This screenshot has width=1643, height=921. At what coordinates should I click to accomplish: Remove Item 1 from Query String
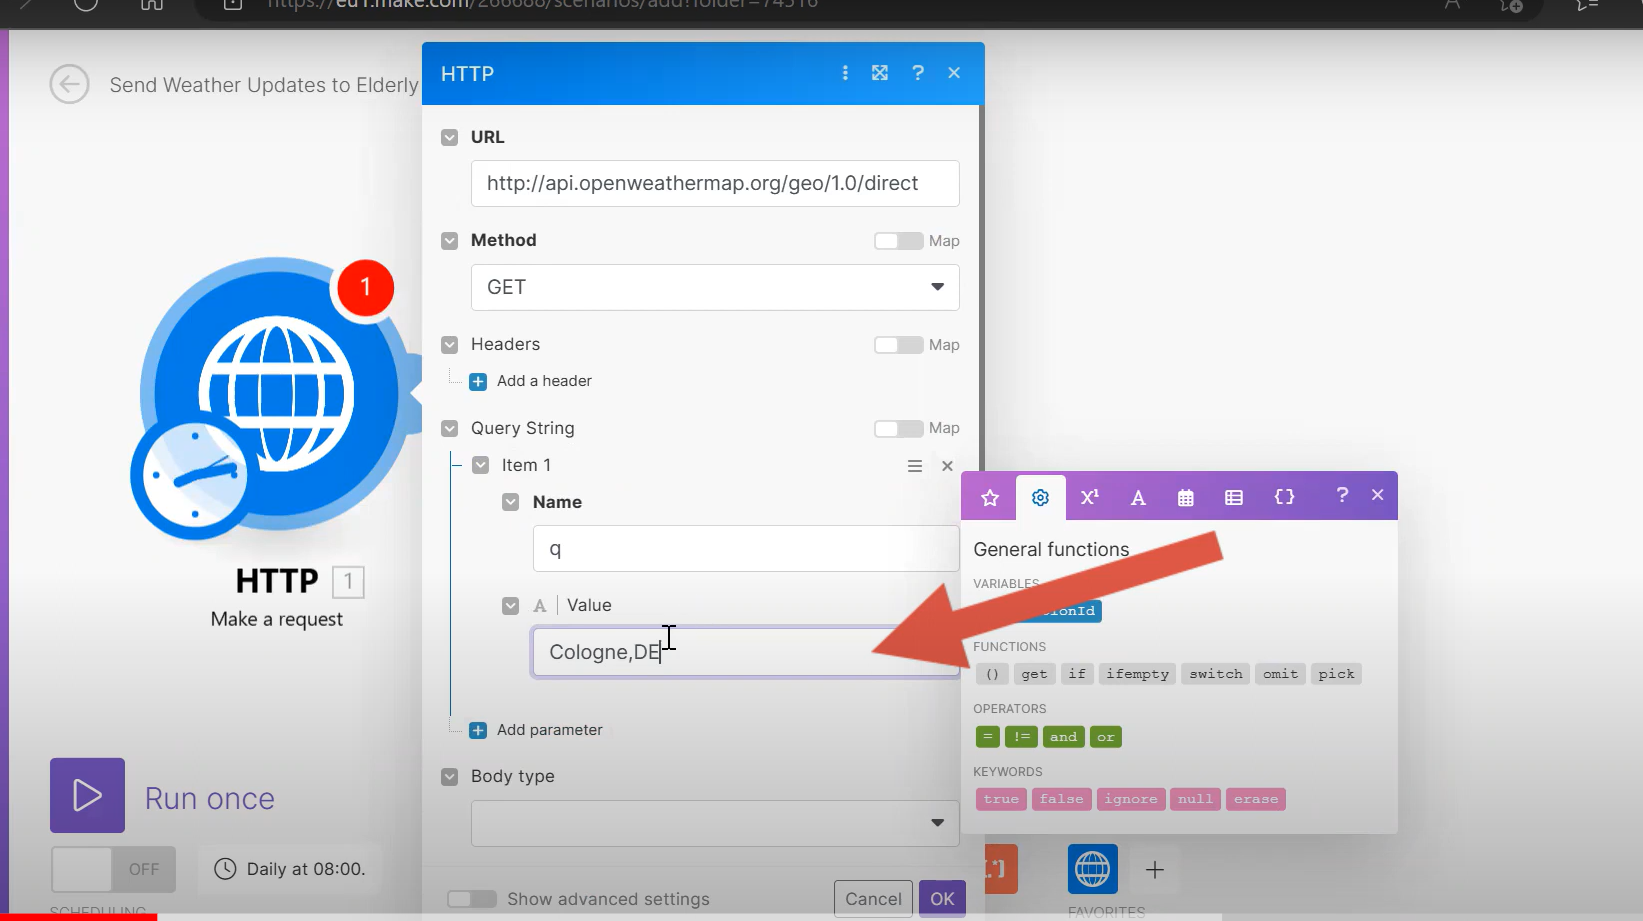pyautogui.click(x=947, y=466)
